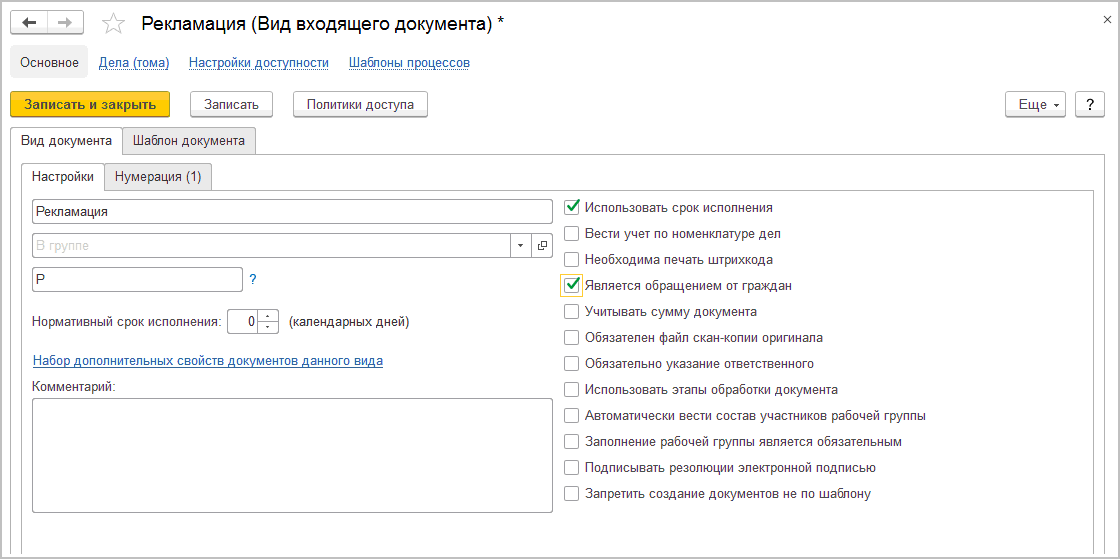
Task: Enable "Вести учет по номенклатуре дел"
Action: 572,234
